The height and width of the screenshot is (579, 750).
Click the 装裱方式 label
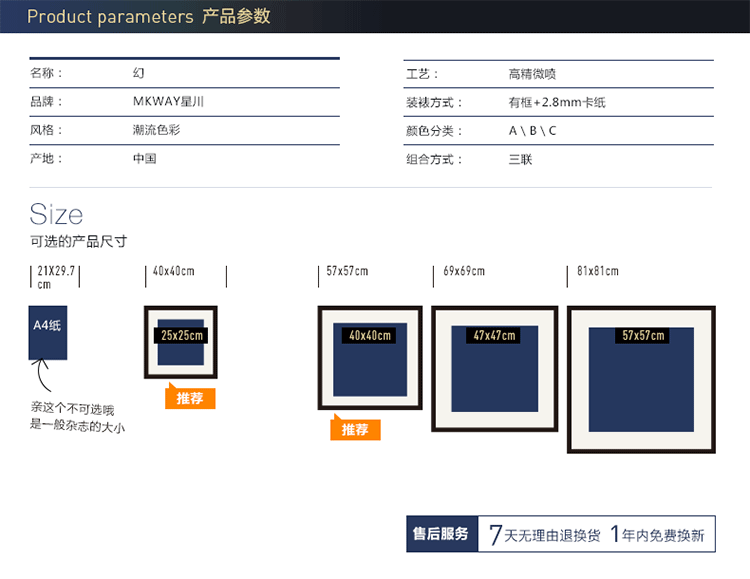click(434, 102)
